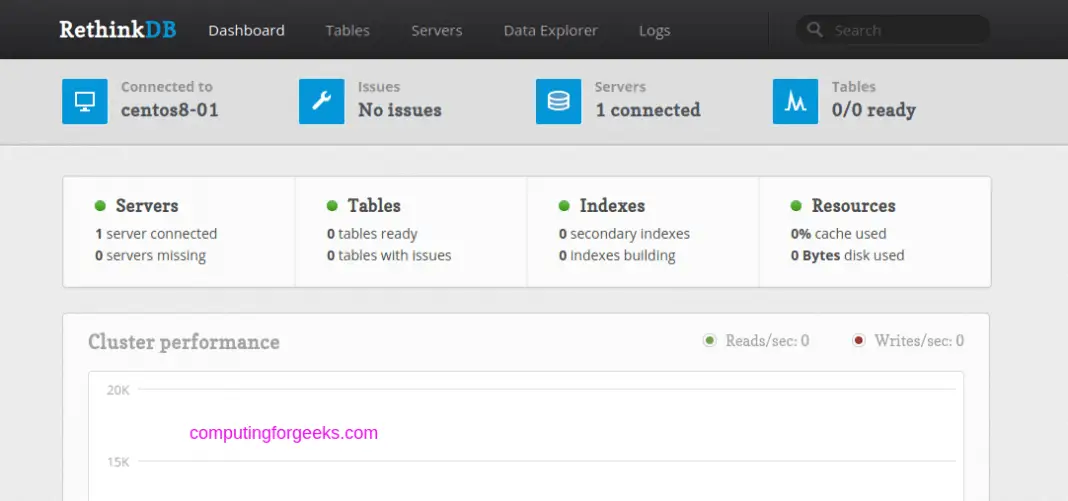Viewport: 1068px width, 501px height.
Task: View the Logs page
Action: 654,30
